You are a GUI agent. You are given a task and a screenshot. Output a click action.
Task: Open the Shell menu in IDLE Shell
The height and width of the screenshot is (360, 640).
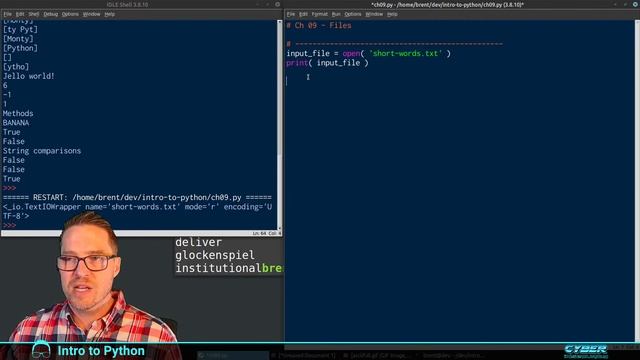tap(33, 14)
